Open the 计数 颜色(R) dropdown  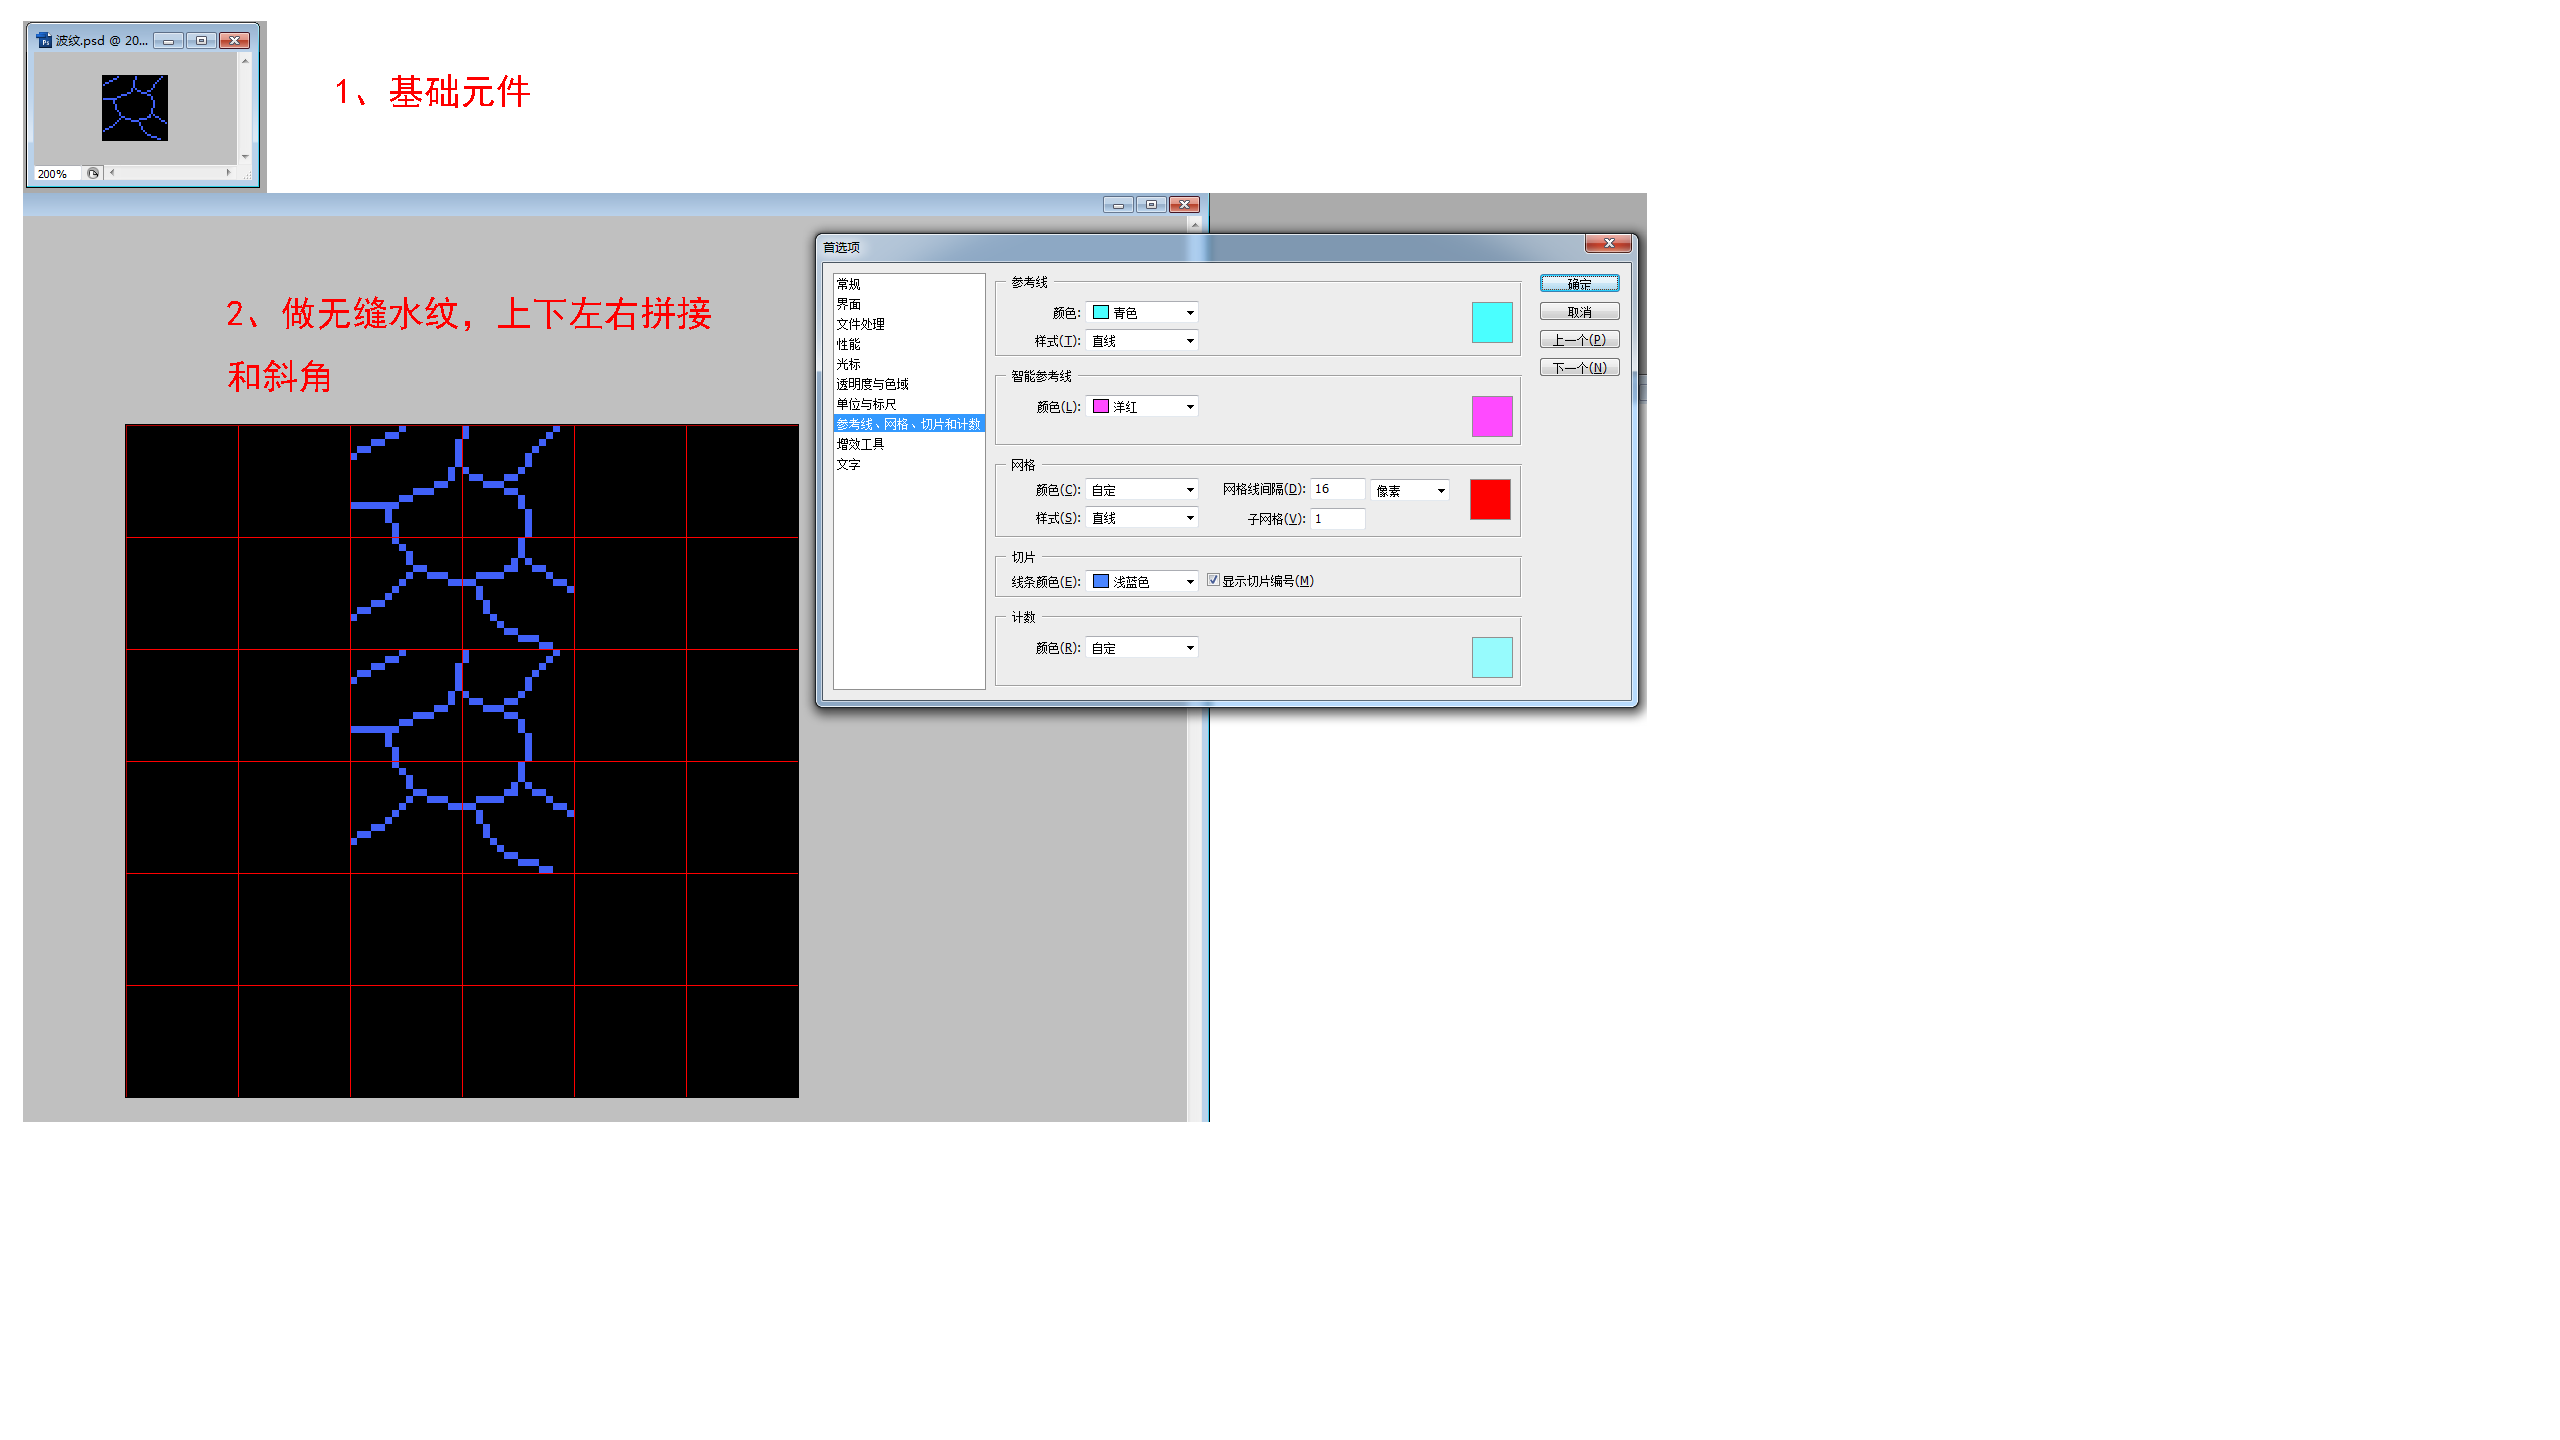pyautogui.click(x=1143, y=648)
